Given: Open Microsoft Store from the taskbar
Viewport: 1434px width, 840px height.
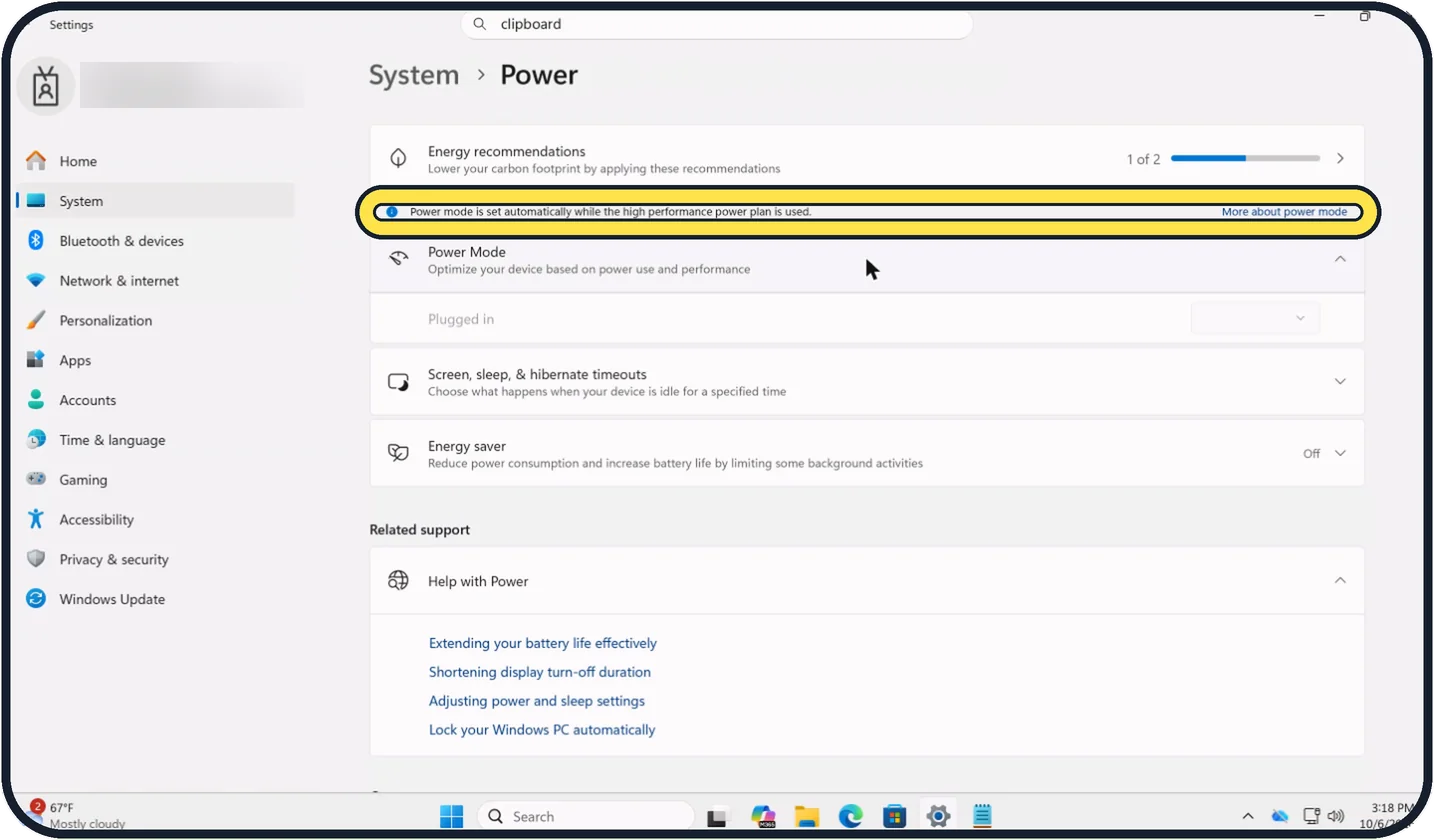Looking at the screenshot, I should 894,816.
